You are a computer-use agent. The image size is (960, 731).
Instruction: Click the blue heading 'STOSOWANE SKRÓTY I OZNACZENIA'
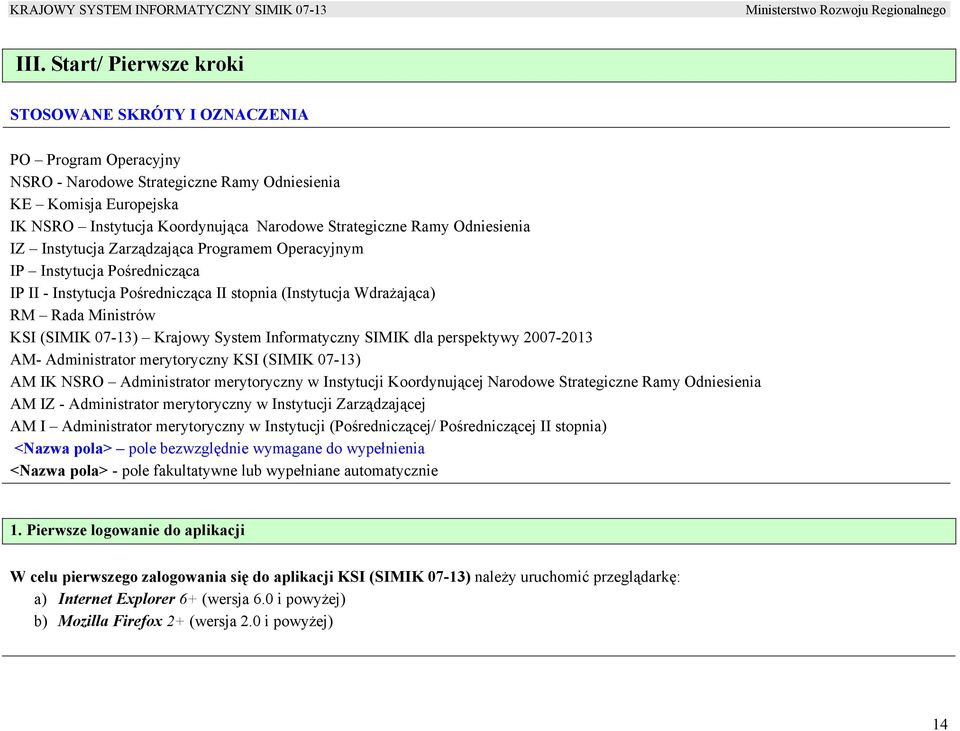coord(159,114)
